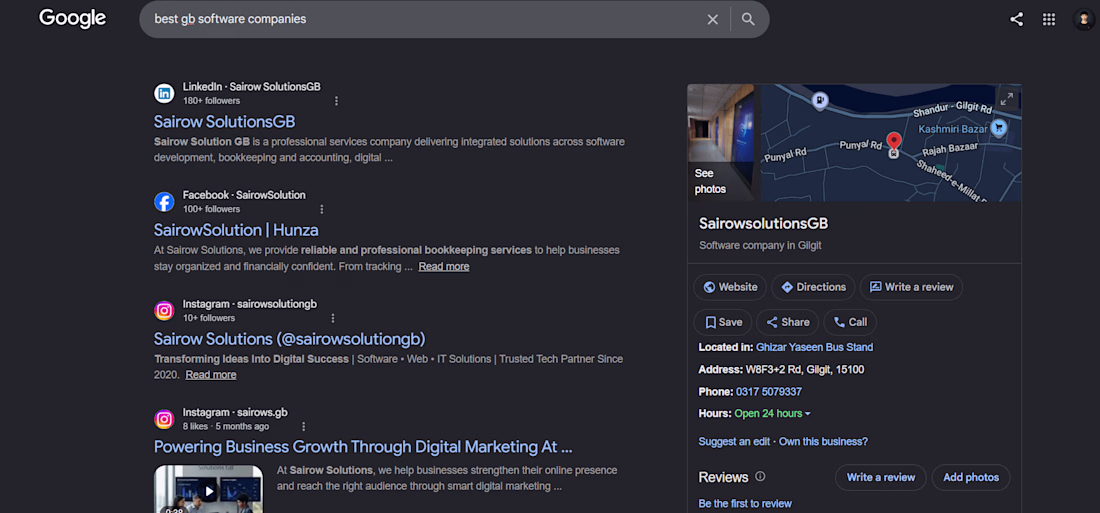Open Sairow Solutions (@sairowsolutiongb) result
Image resolution: width=1100 pixels, height=513 pixels.
click(290, 338)
